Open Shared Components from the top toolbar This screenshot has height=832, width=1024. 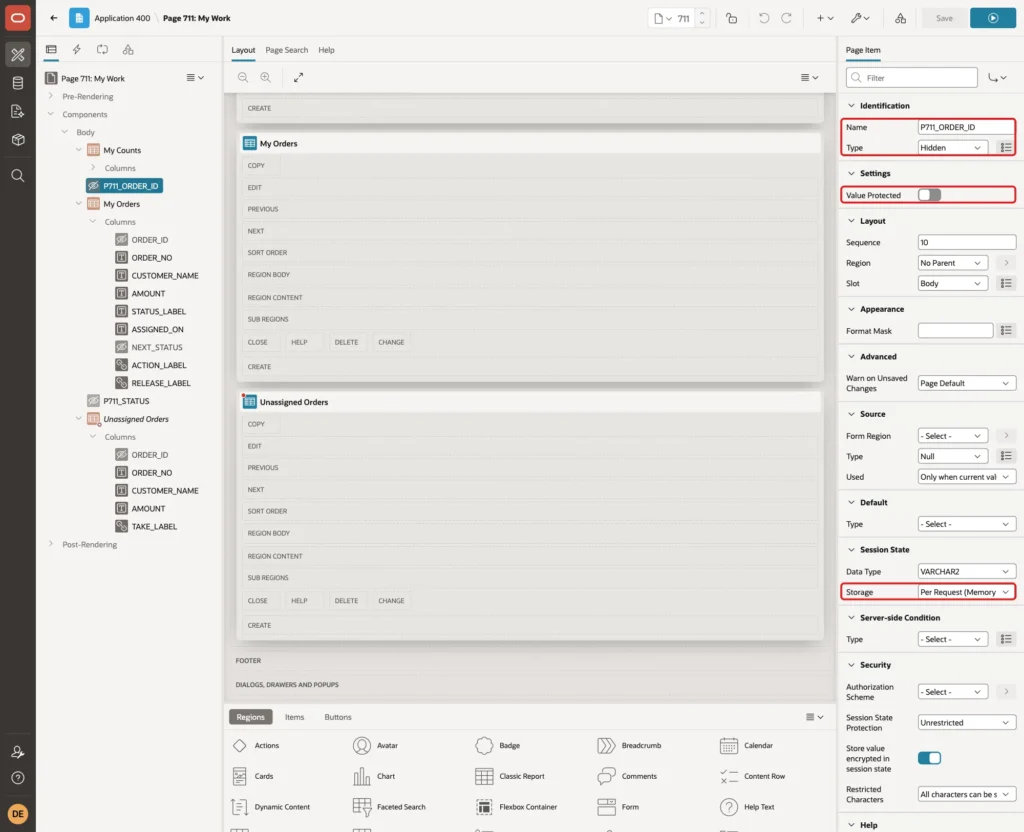(900, 18)
